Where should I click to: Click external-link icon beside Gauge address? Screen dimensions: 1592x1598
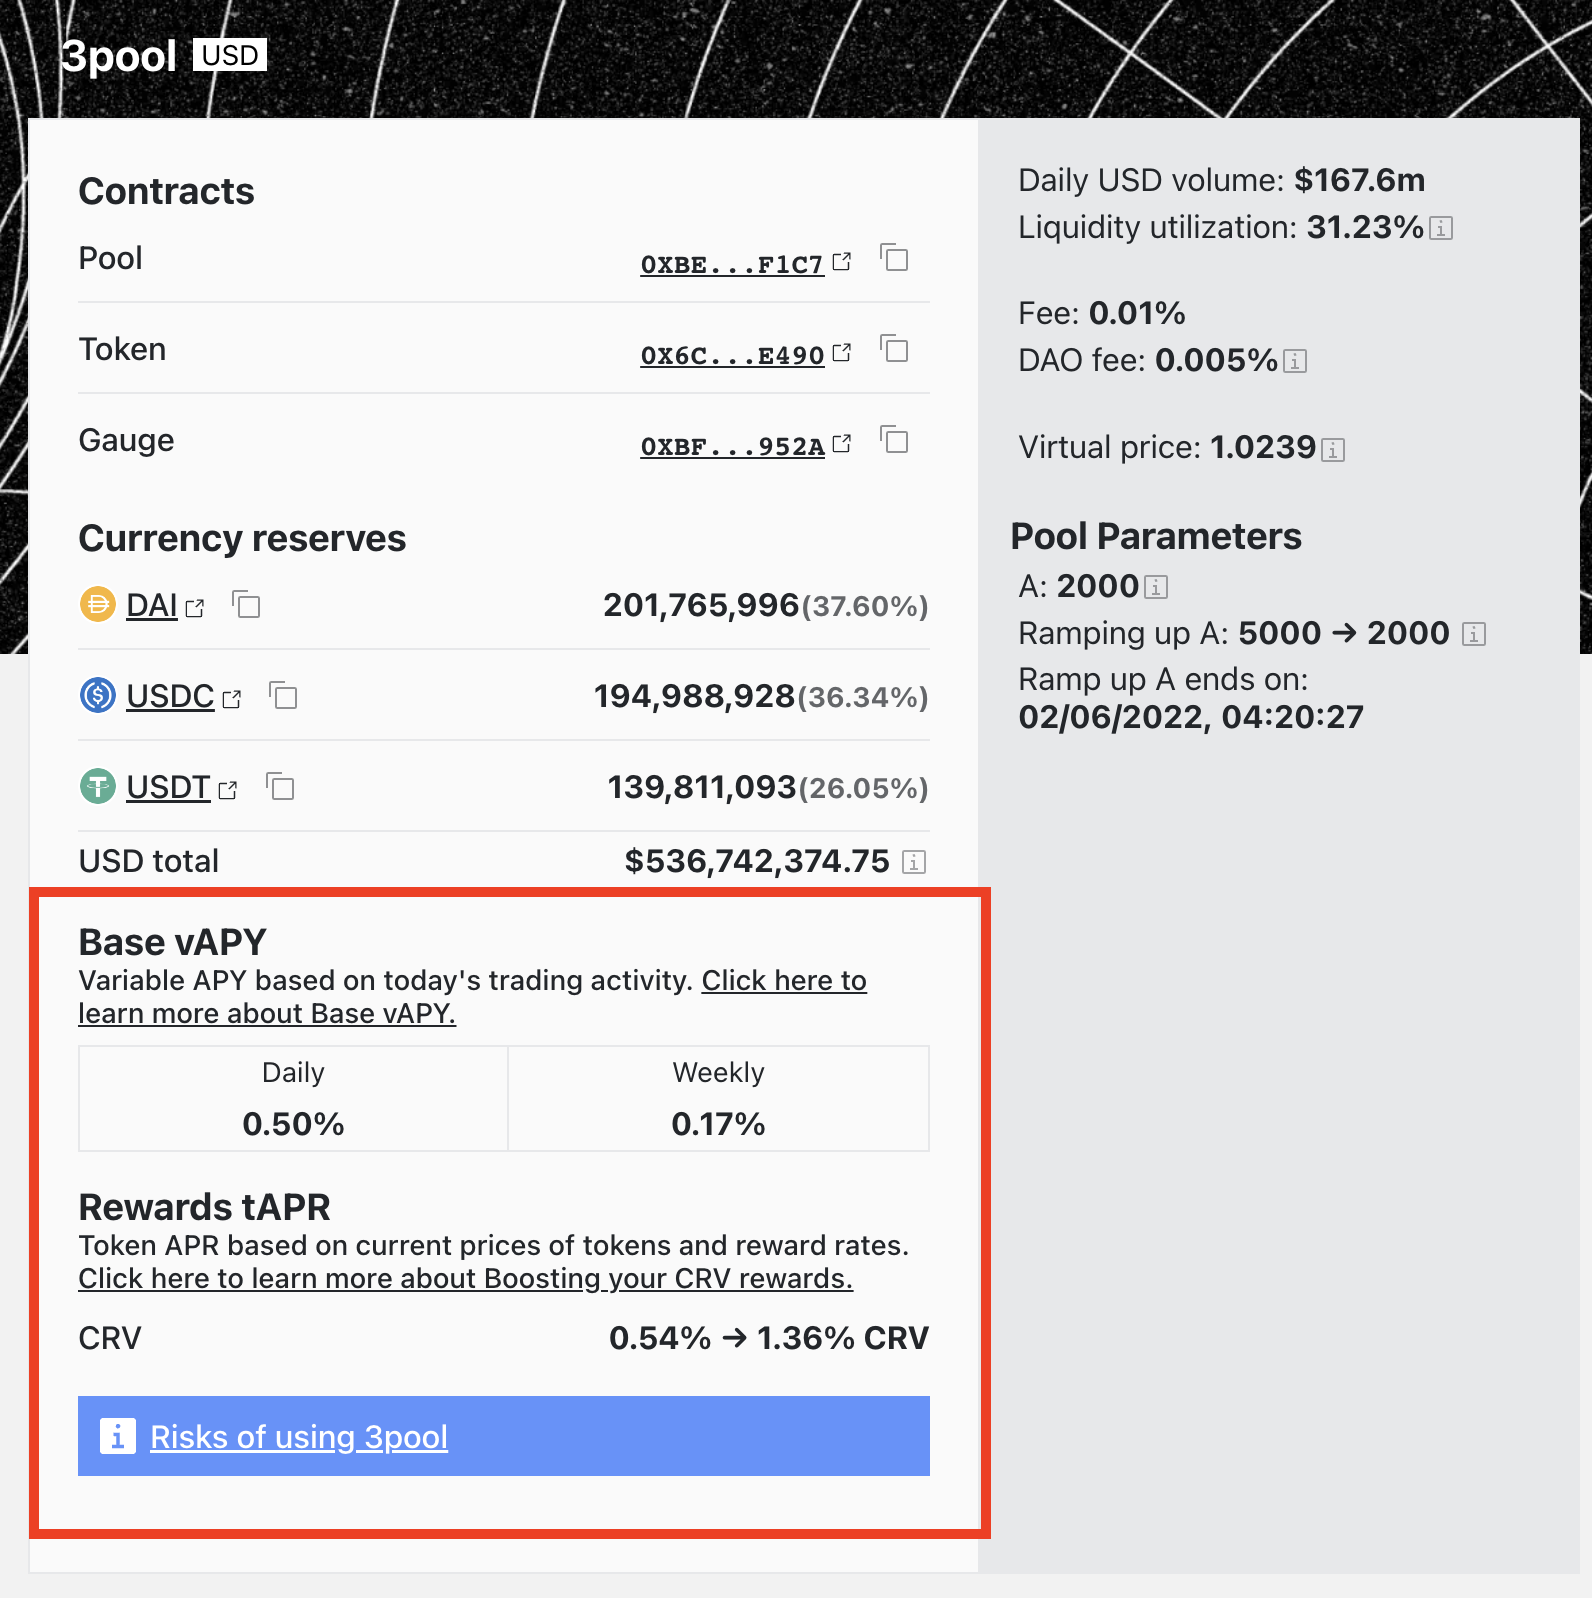click(842, 444)
